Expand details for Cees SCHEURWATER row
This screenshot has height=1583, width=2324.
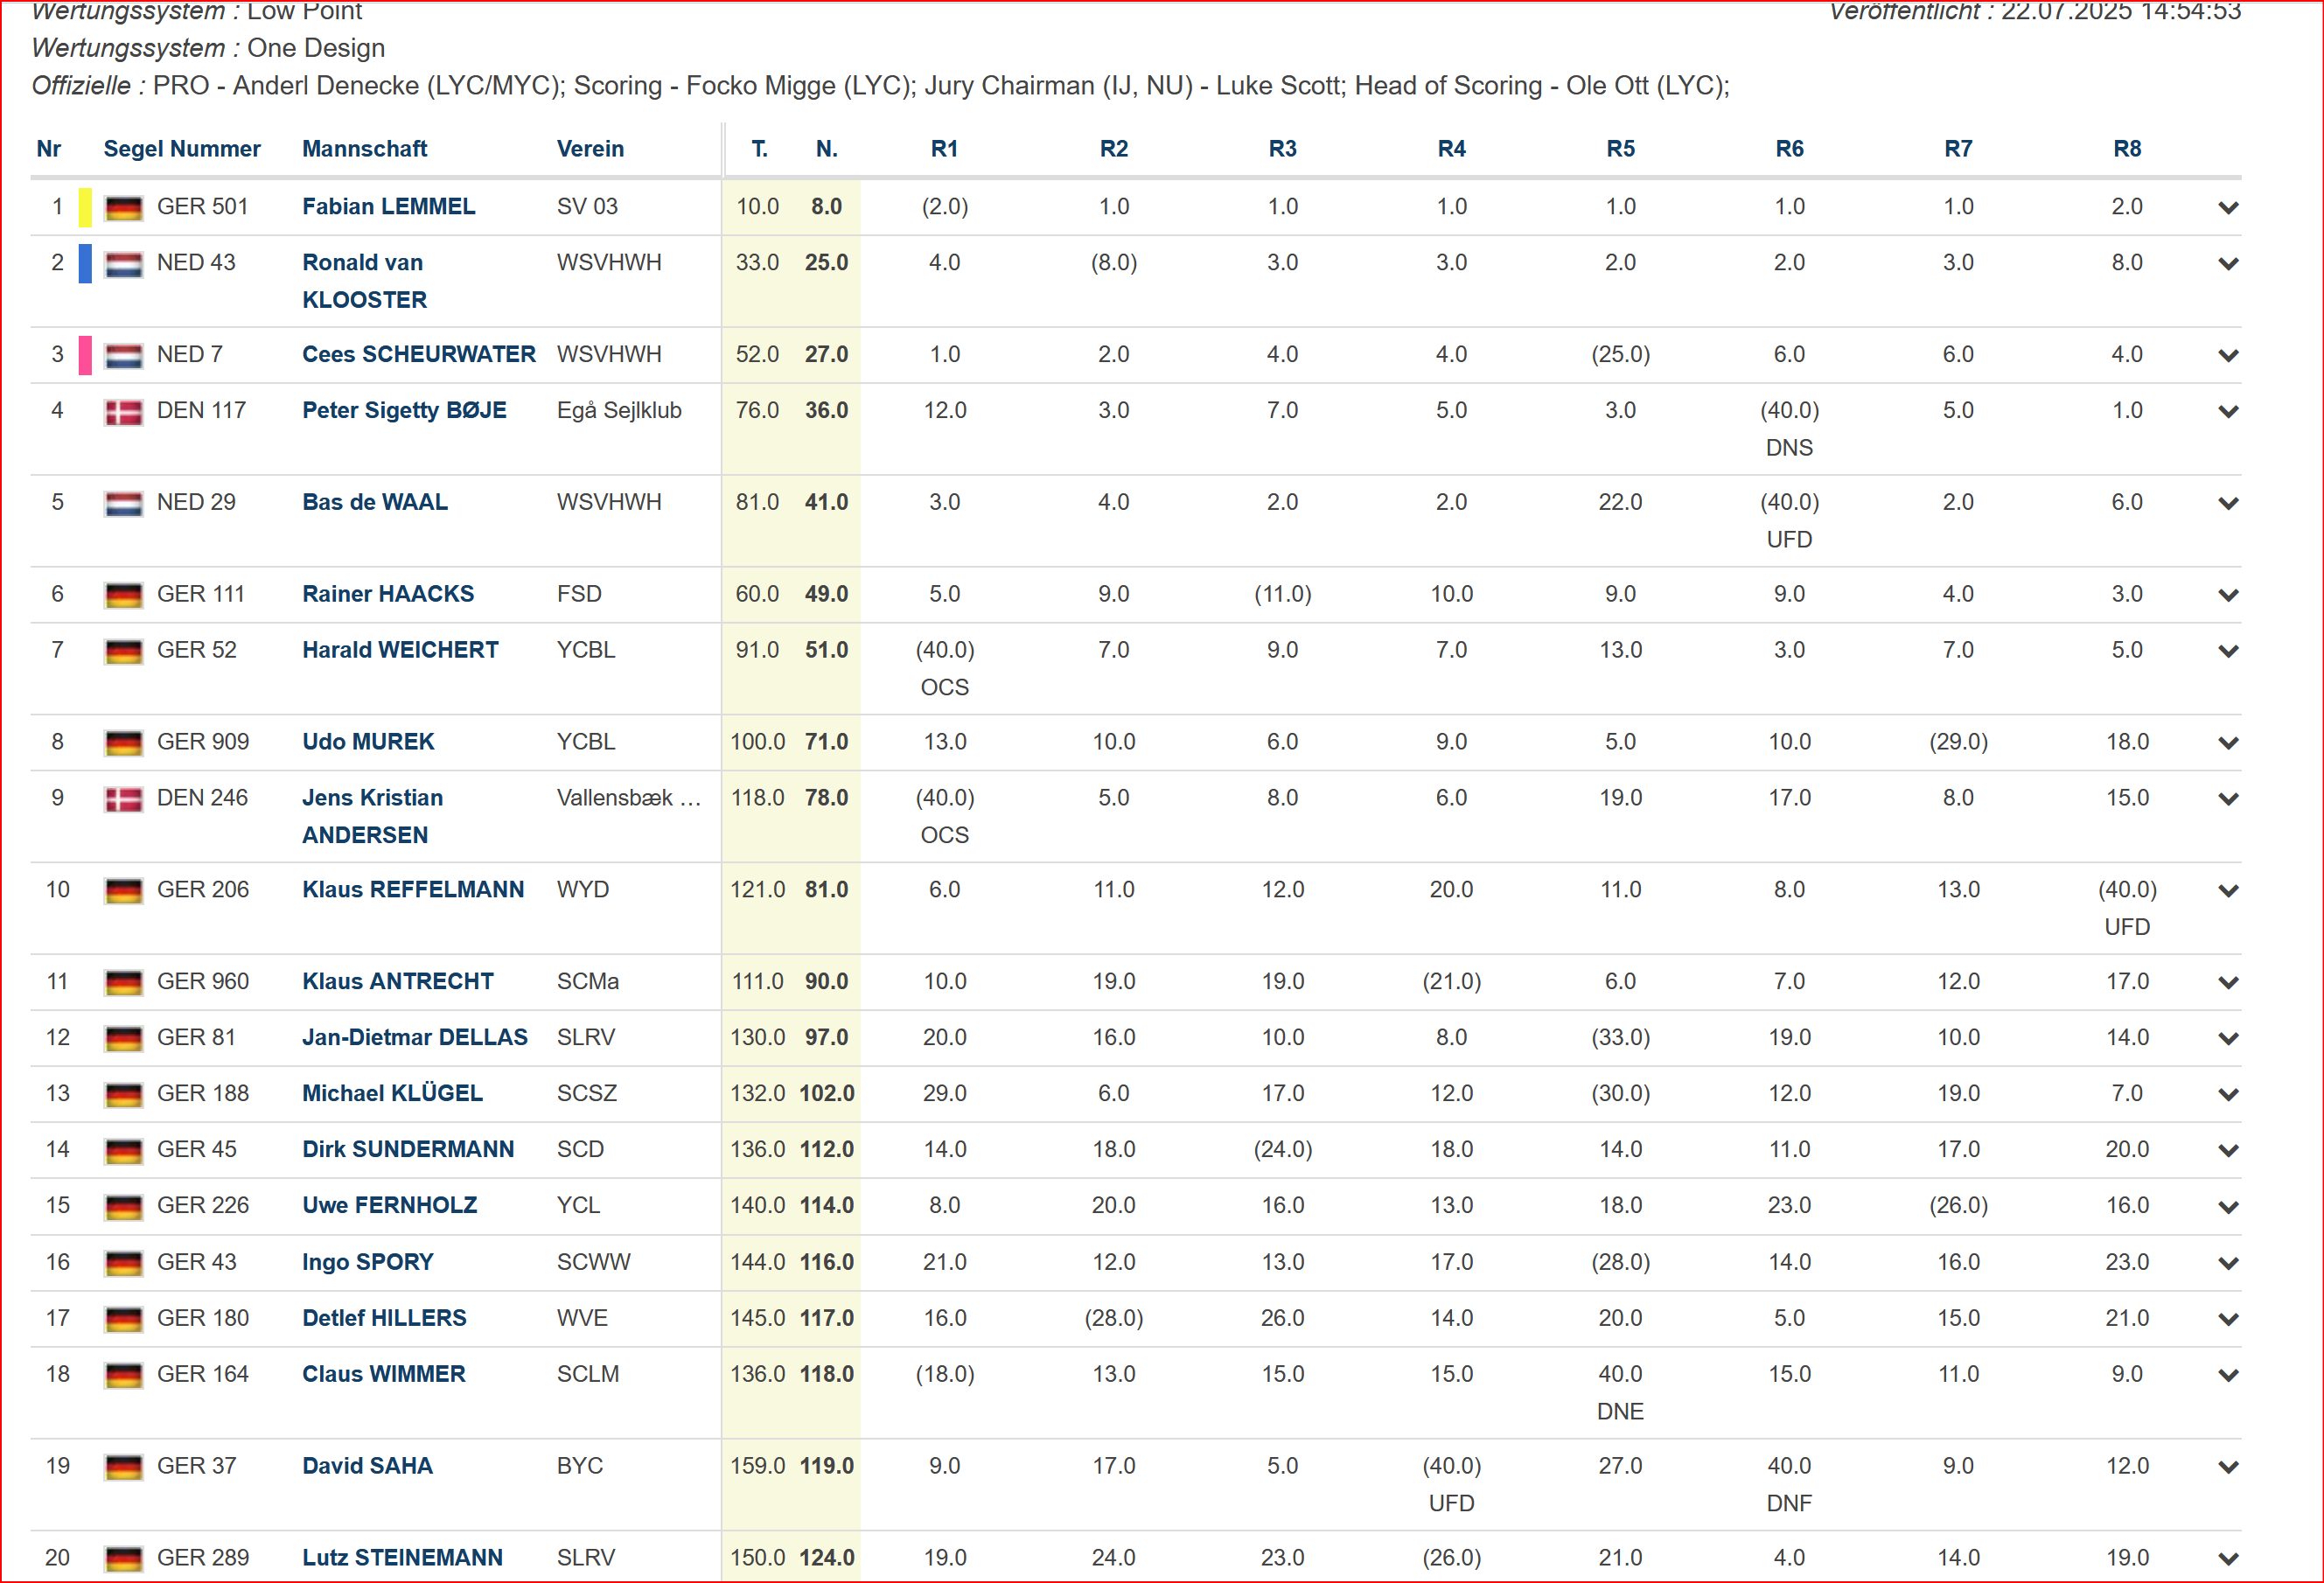pyautogui.click(x=2227, y=356)
